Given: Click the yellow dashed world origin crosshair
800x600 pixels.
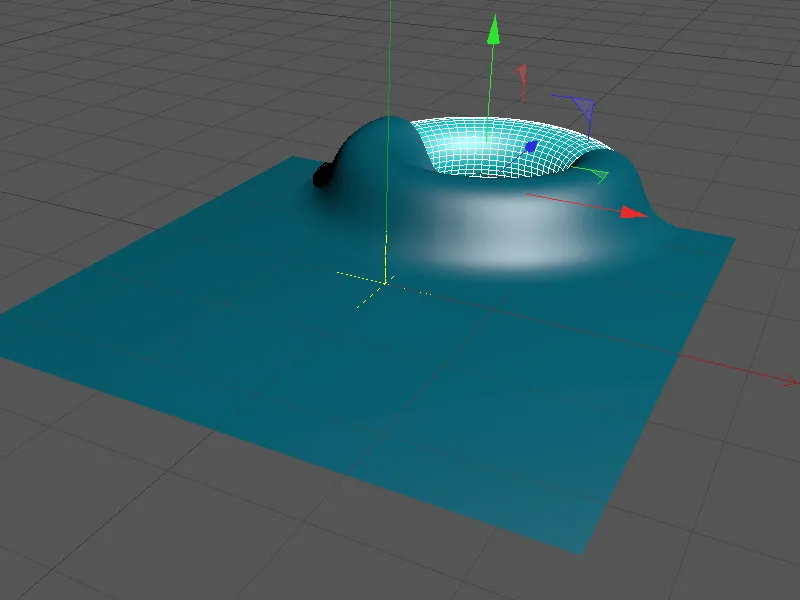Looking at the screenshot, I should (385, 282).
